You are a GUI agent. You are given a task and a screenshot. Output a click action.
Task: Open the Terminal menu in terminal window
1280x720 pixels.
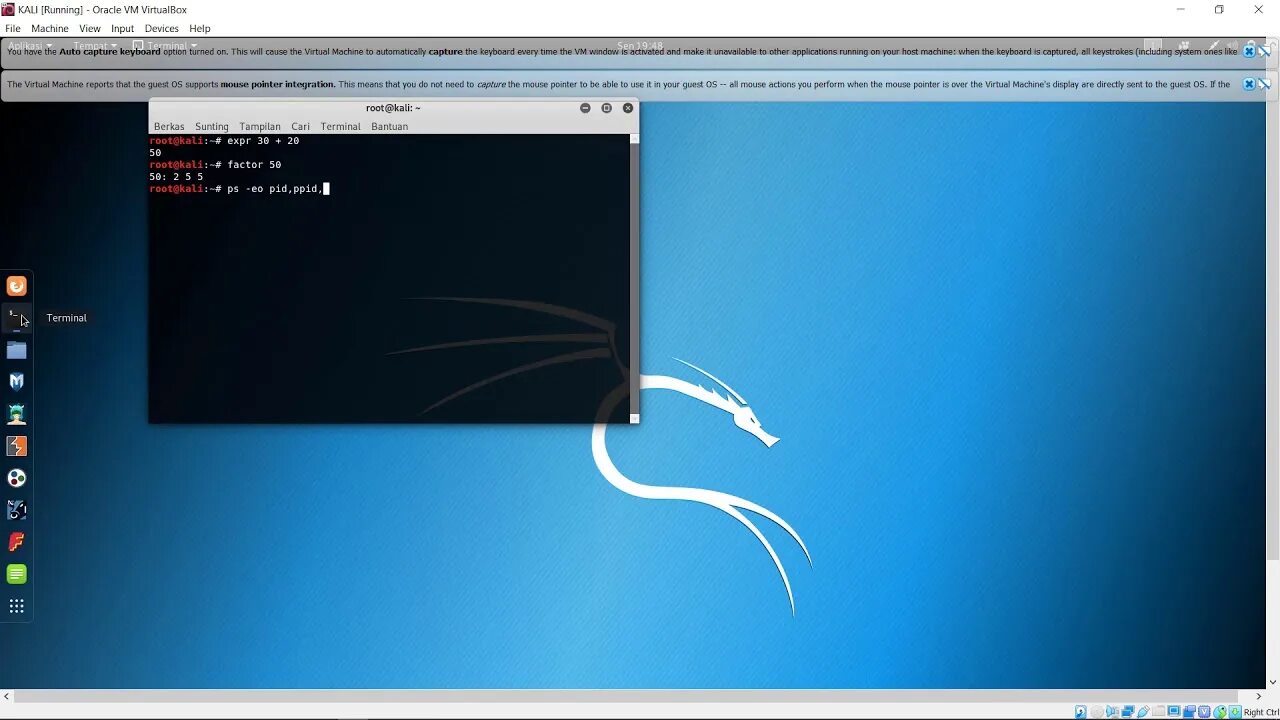point(340,126)
